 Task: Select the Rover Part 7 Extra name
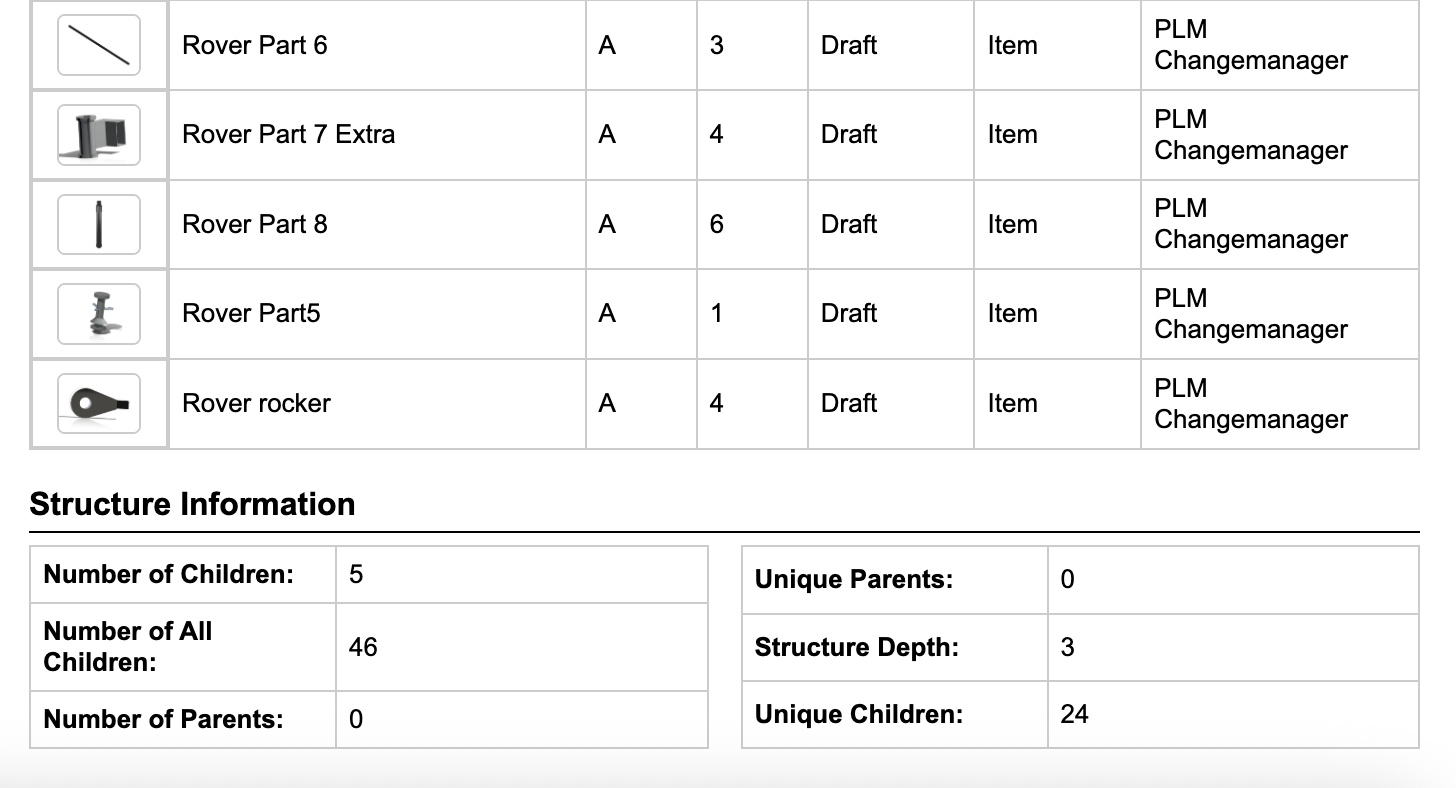(288, 135)
